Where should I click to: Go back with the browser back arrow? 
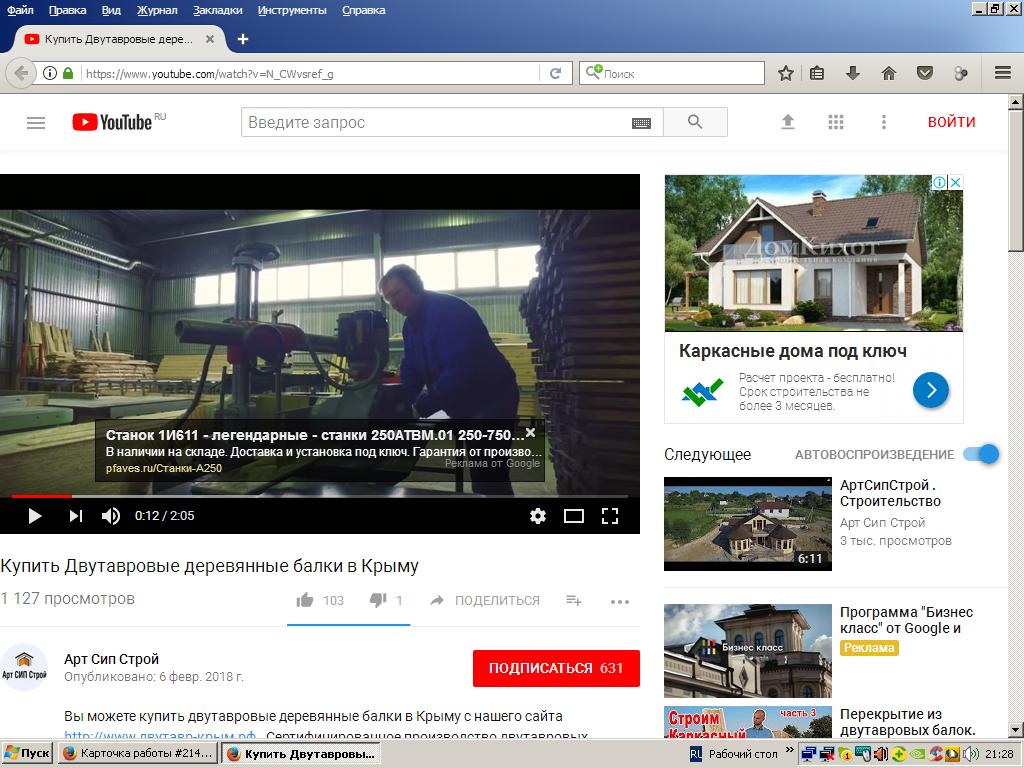(x=20, y=73)
